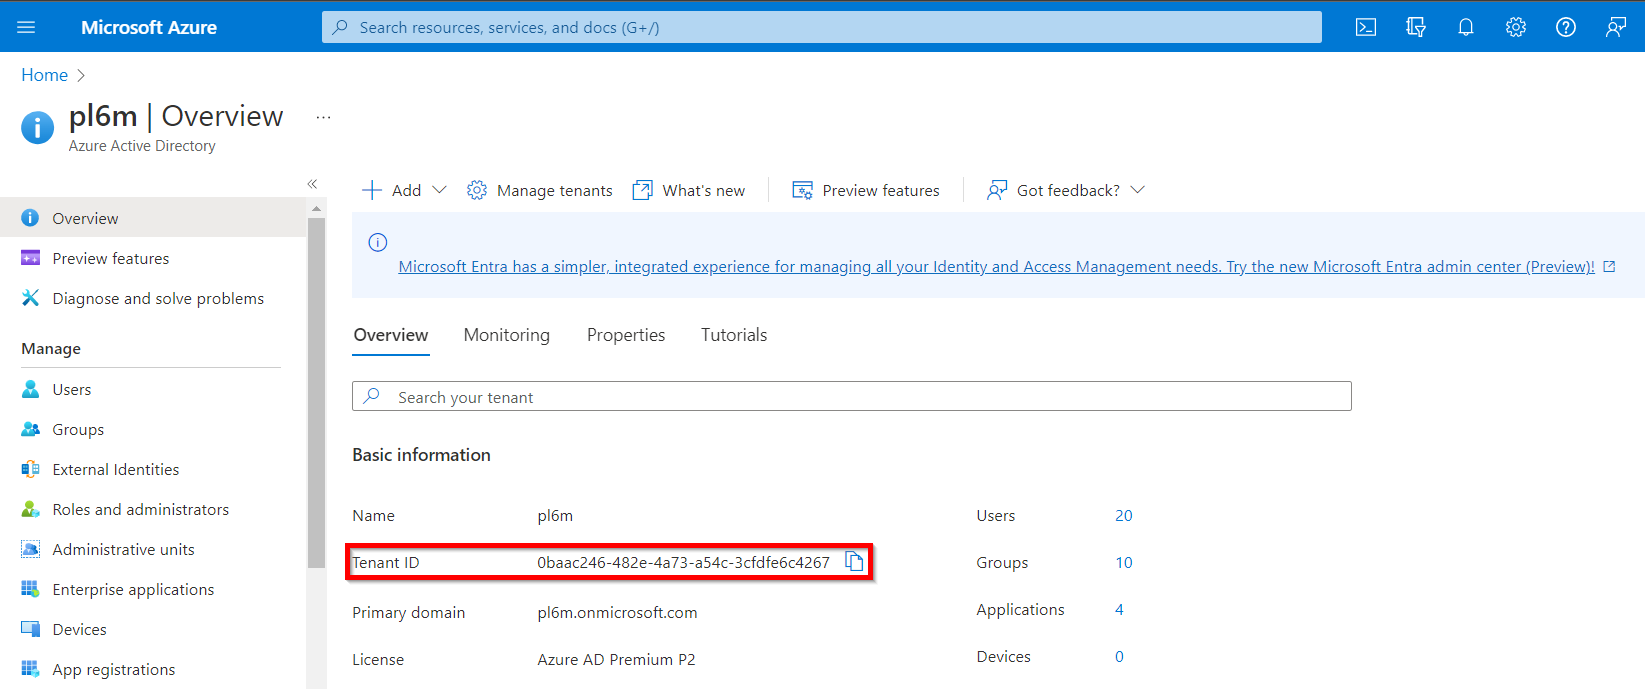Click the left menu scrollbar thumb
Viewport: 1645px width, 689px height.
point(317,392)
